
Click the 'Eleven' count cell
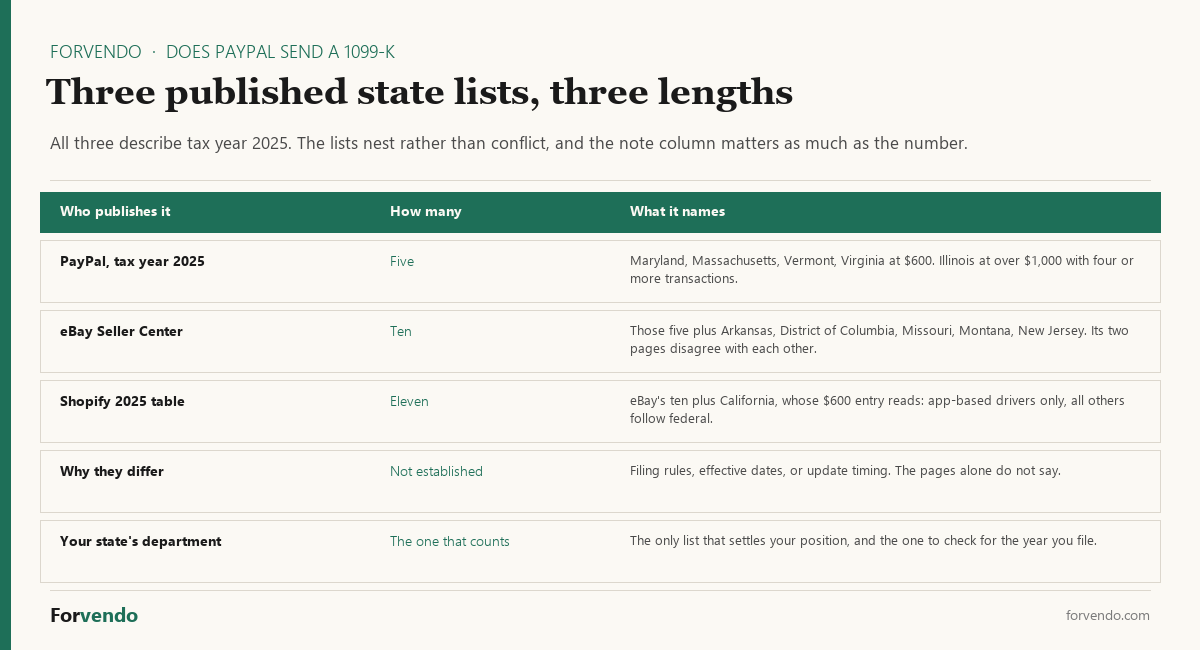[x=409, y=402]
